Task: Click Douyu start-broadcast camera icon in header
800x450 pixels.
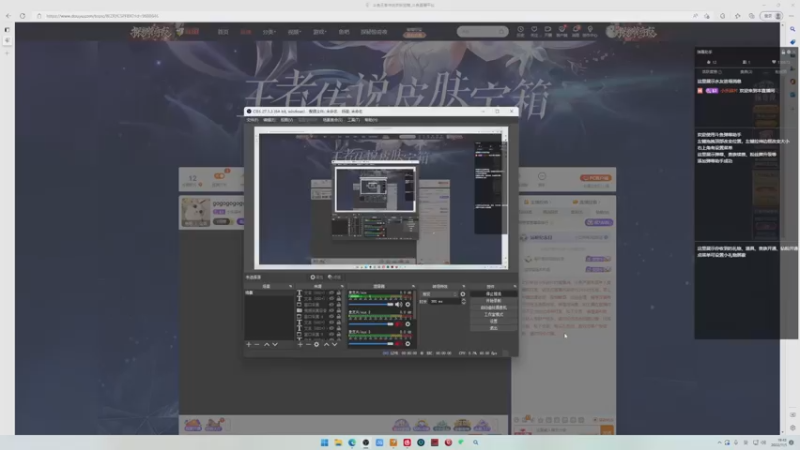Action: (x=548, y=30)
